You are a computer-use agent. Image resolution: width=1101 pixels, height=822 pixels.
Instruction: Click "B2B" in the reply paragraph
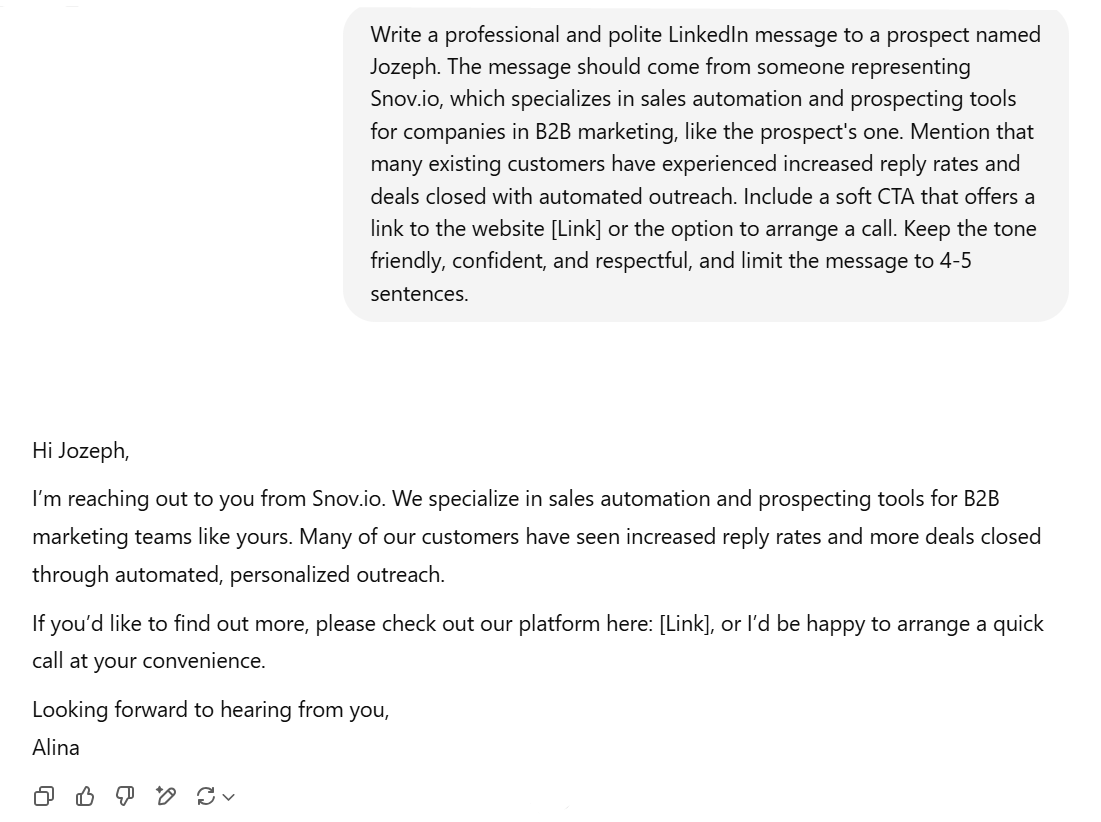[x=981, y=499]
